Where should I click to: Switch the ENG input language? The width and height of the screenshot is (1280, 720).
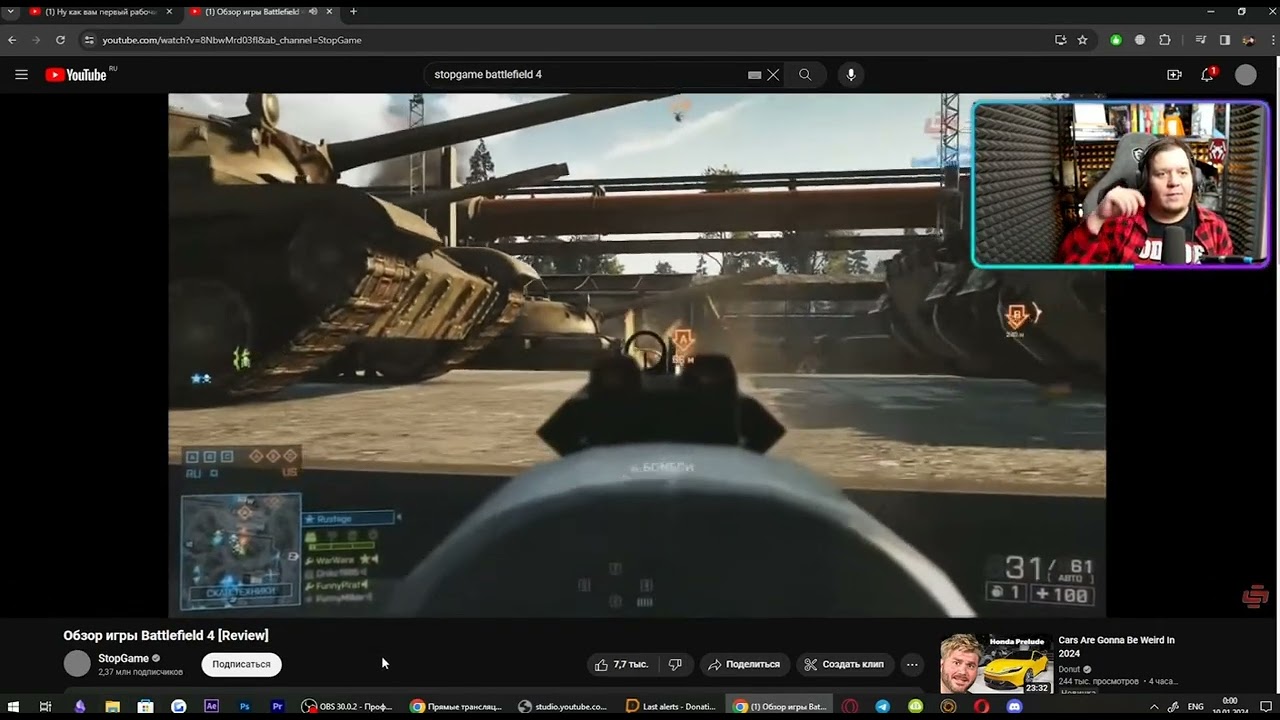1195,706
